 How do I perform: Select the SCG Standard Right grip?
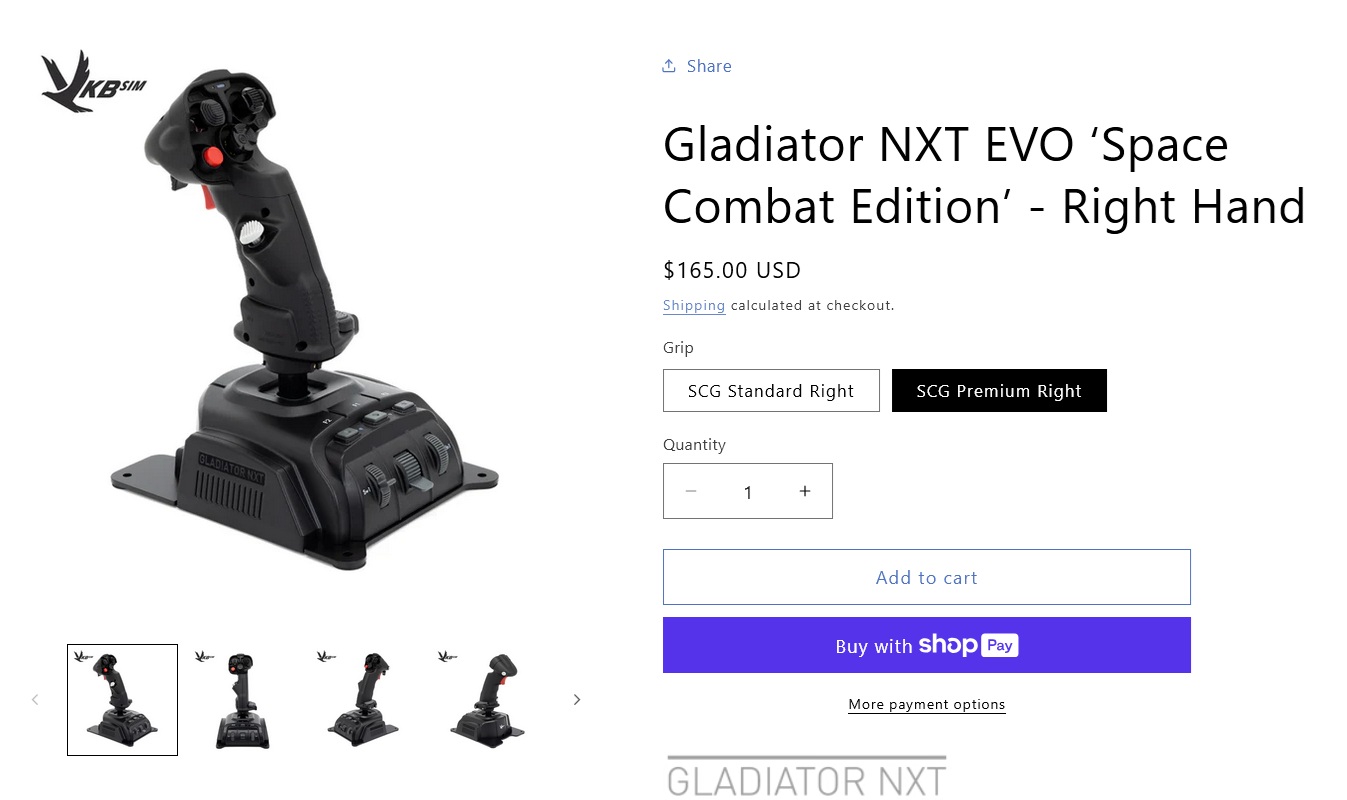click(x=771, y=391)
